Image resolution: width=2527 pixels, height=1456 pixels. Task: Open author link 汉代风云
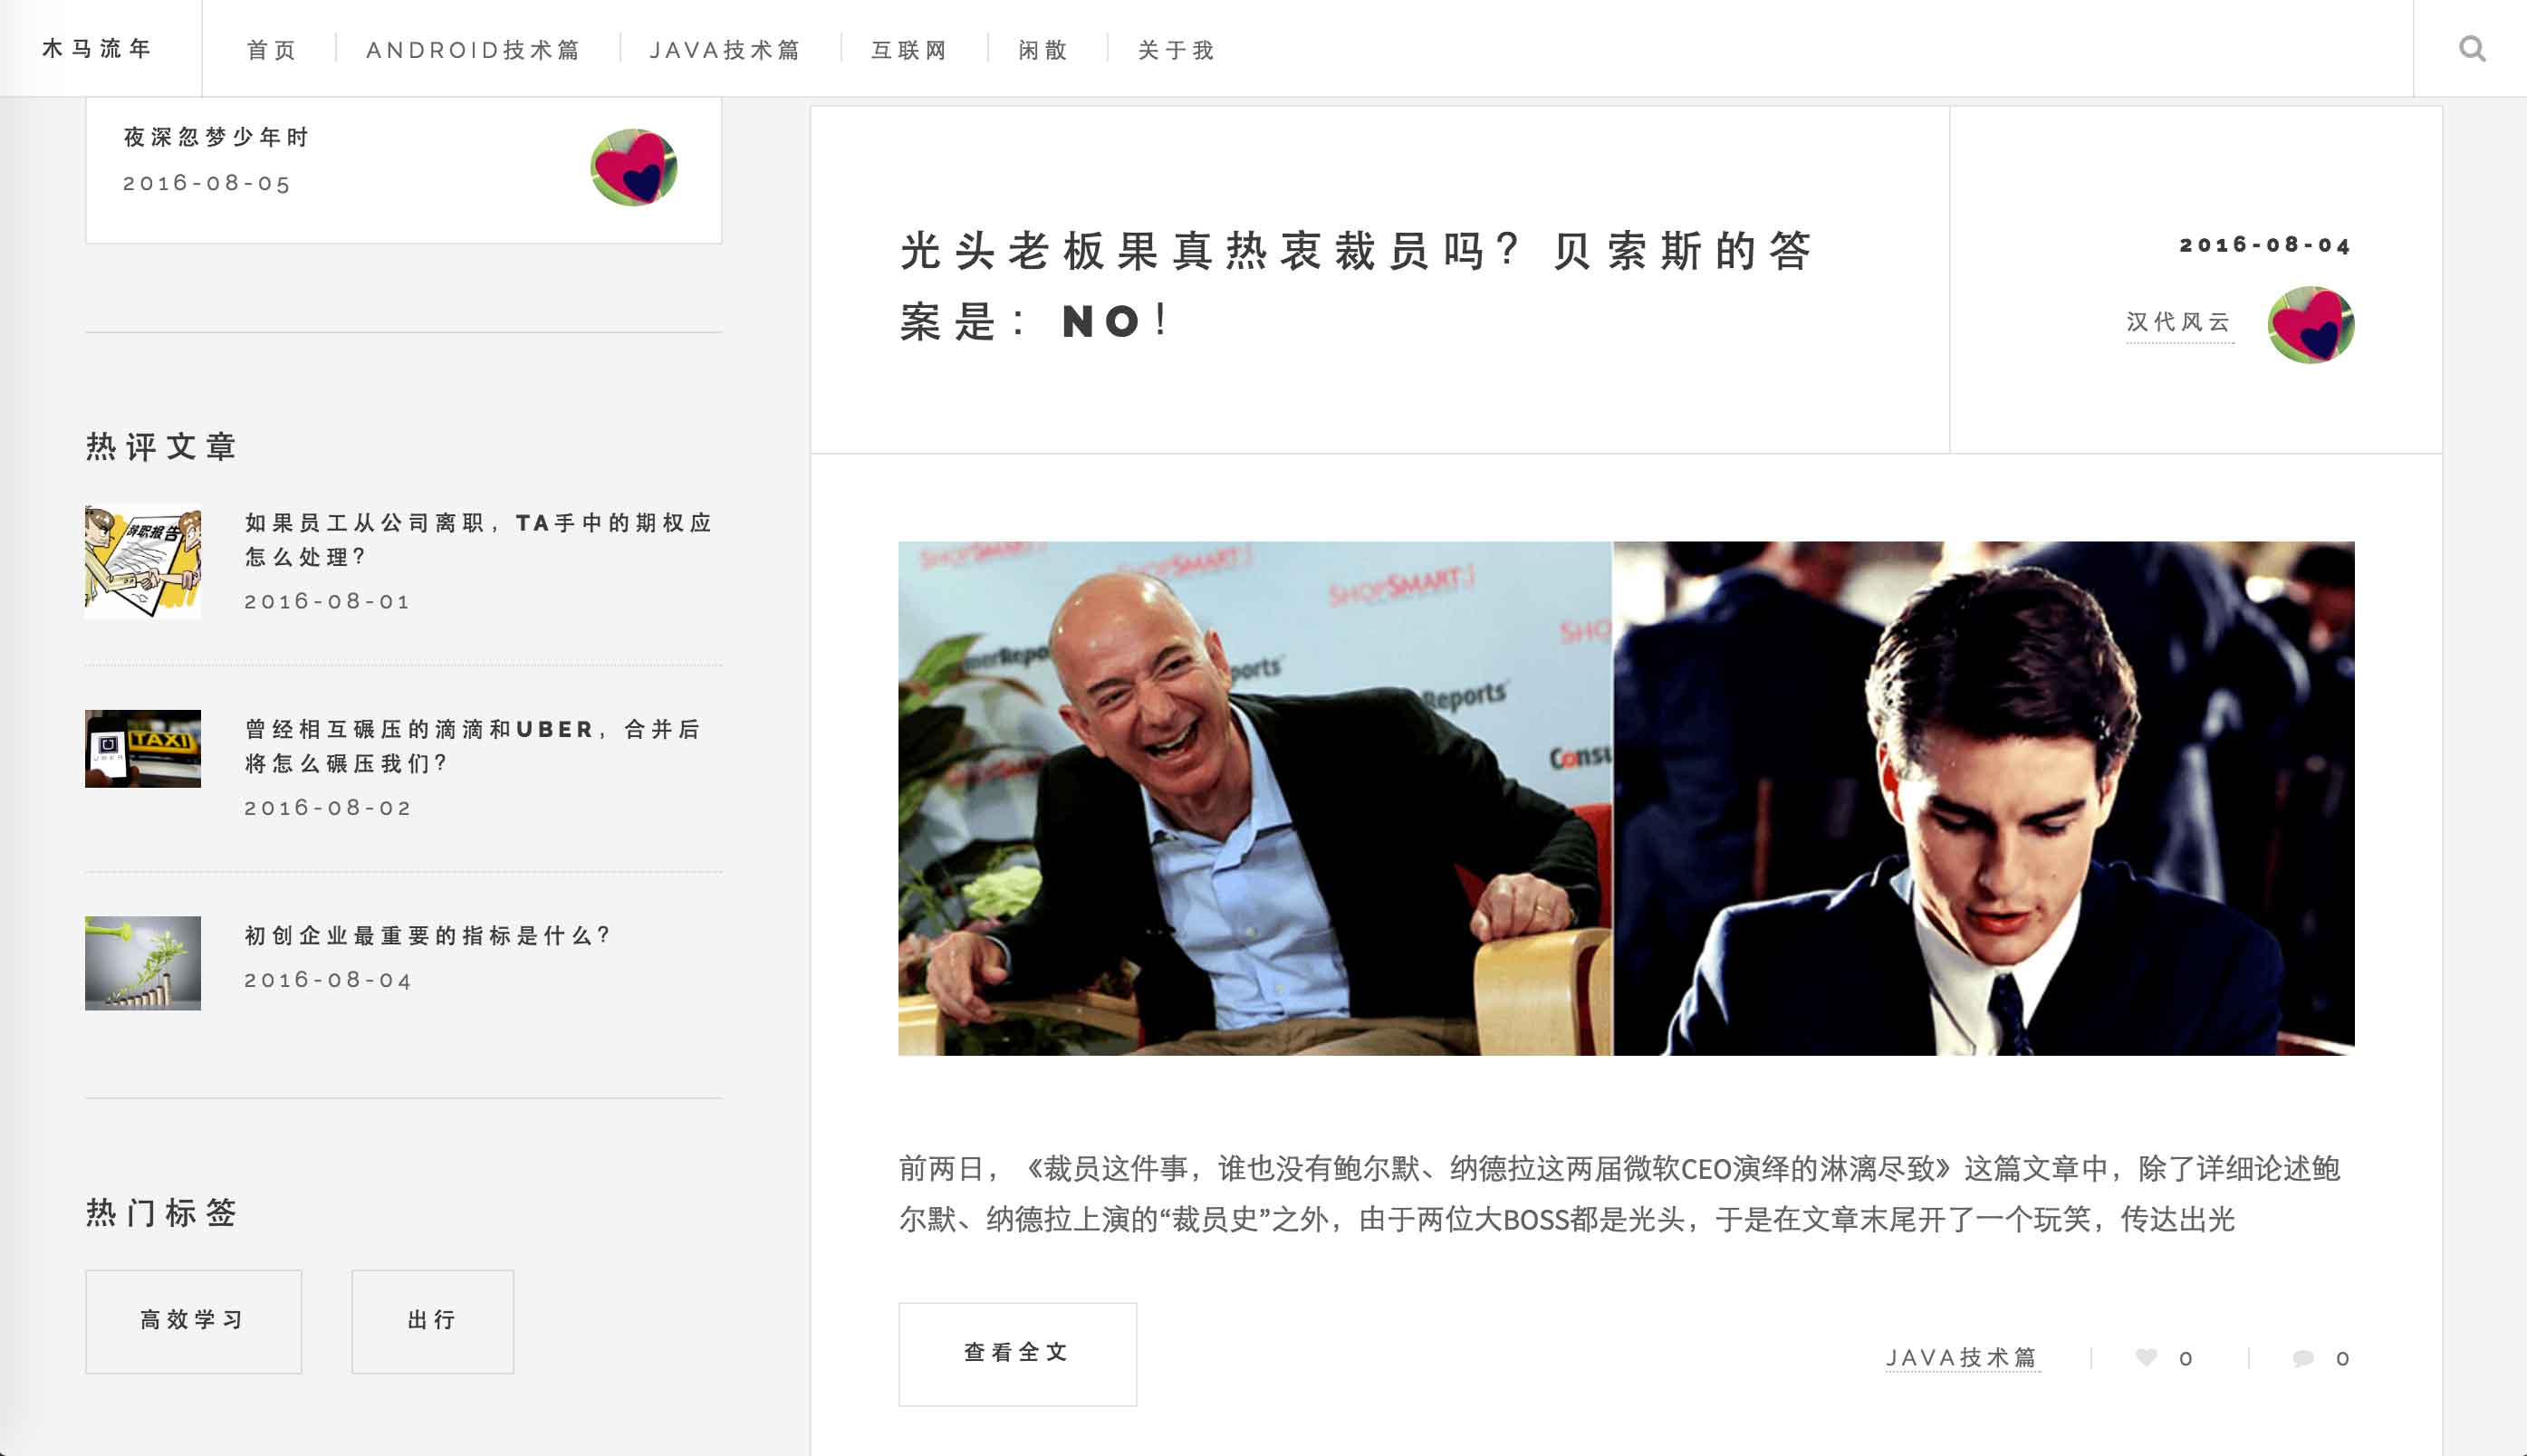(2180, 322)
